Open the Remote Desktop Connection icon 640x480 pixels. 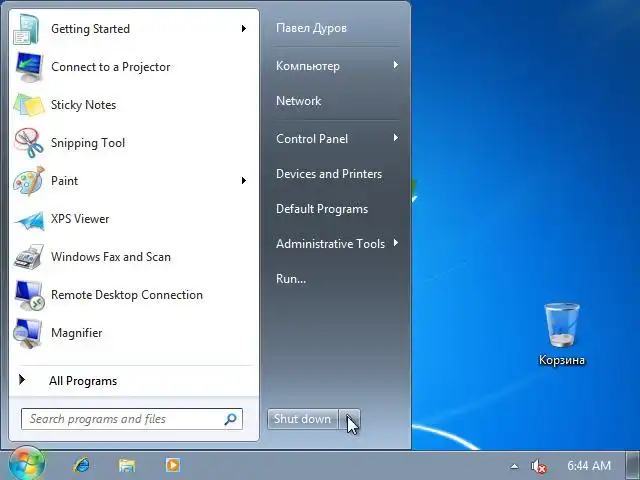(x=29, y=295)
